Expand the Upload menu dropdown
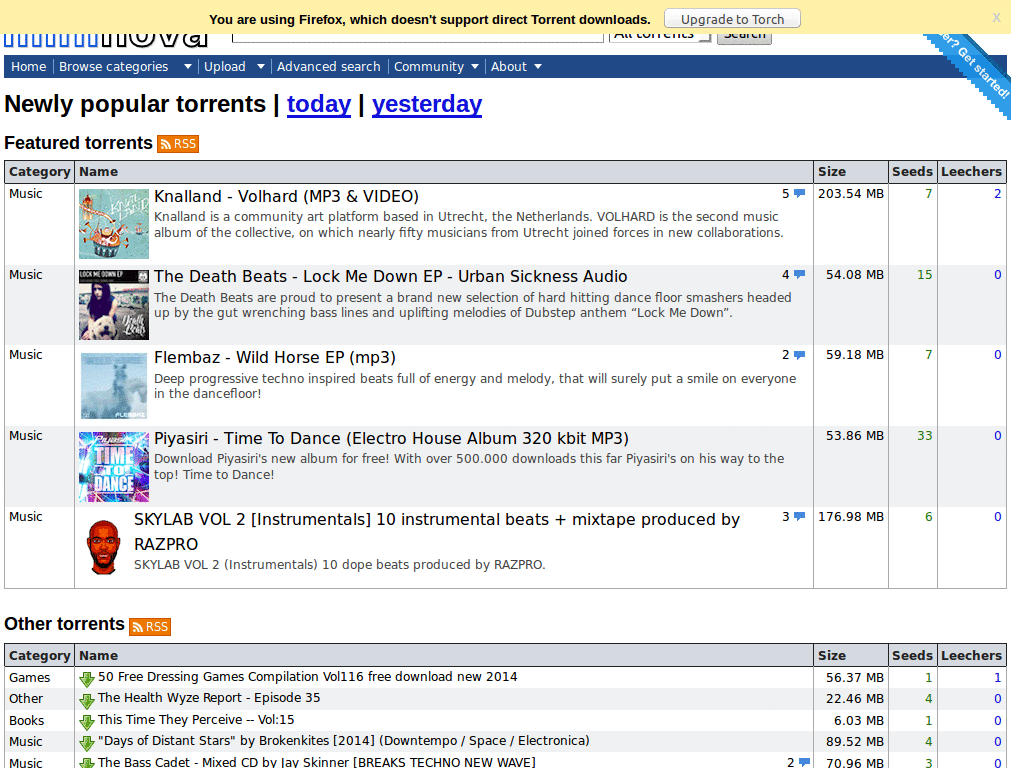Viewport: 1024px width, 768px height. [261, 67]
